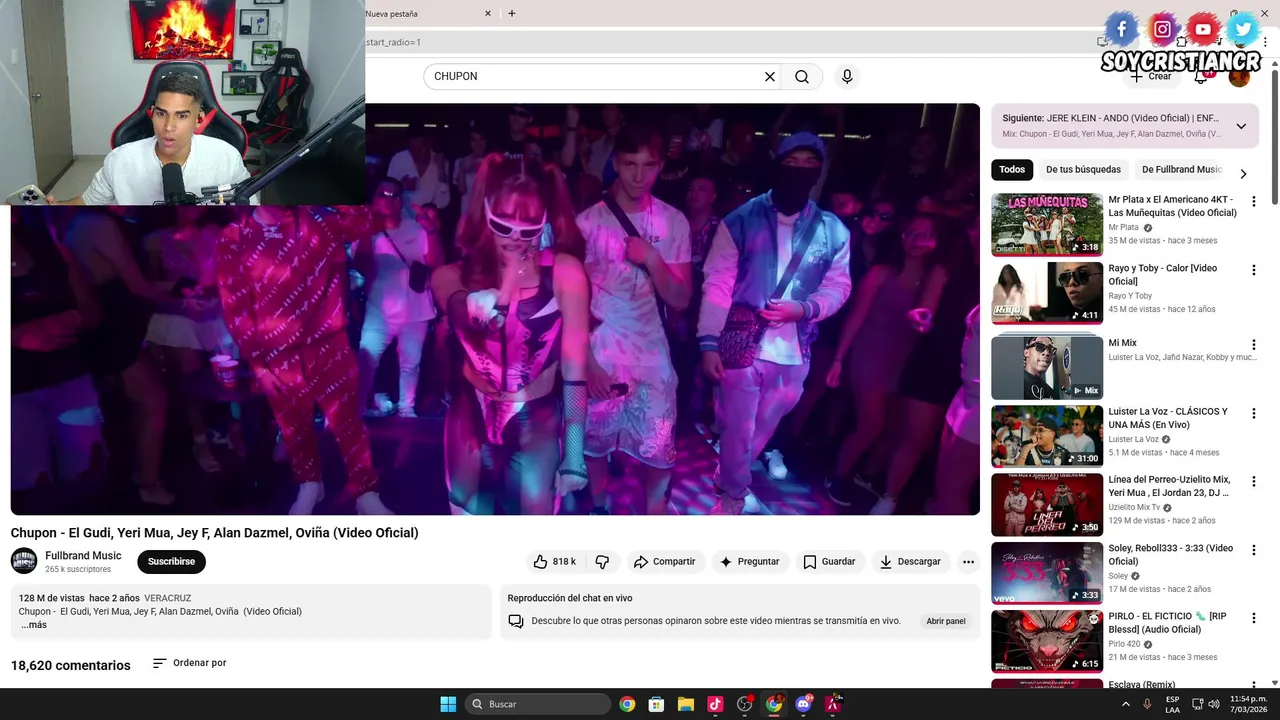The height and width of the screenshot is (720, 1280).
Task: Open options for Soley, Reboll333 3:33
Action: [1253, 550]
